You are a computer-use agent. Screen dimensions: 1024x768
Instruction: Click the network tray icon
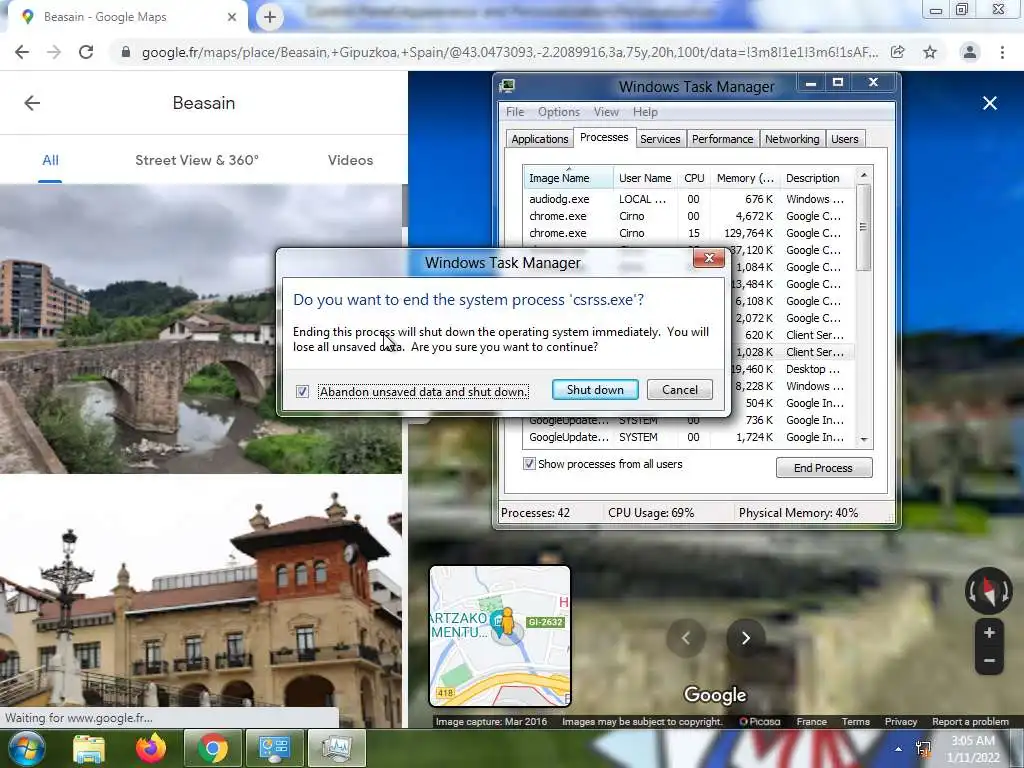[923, 749]
